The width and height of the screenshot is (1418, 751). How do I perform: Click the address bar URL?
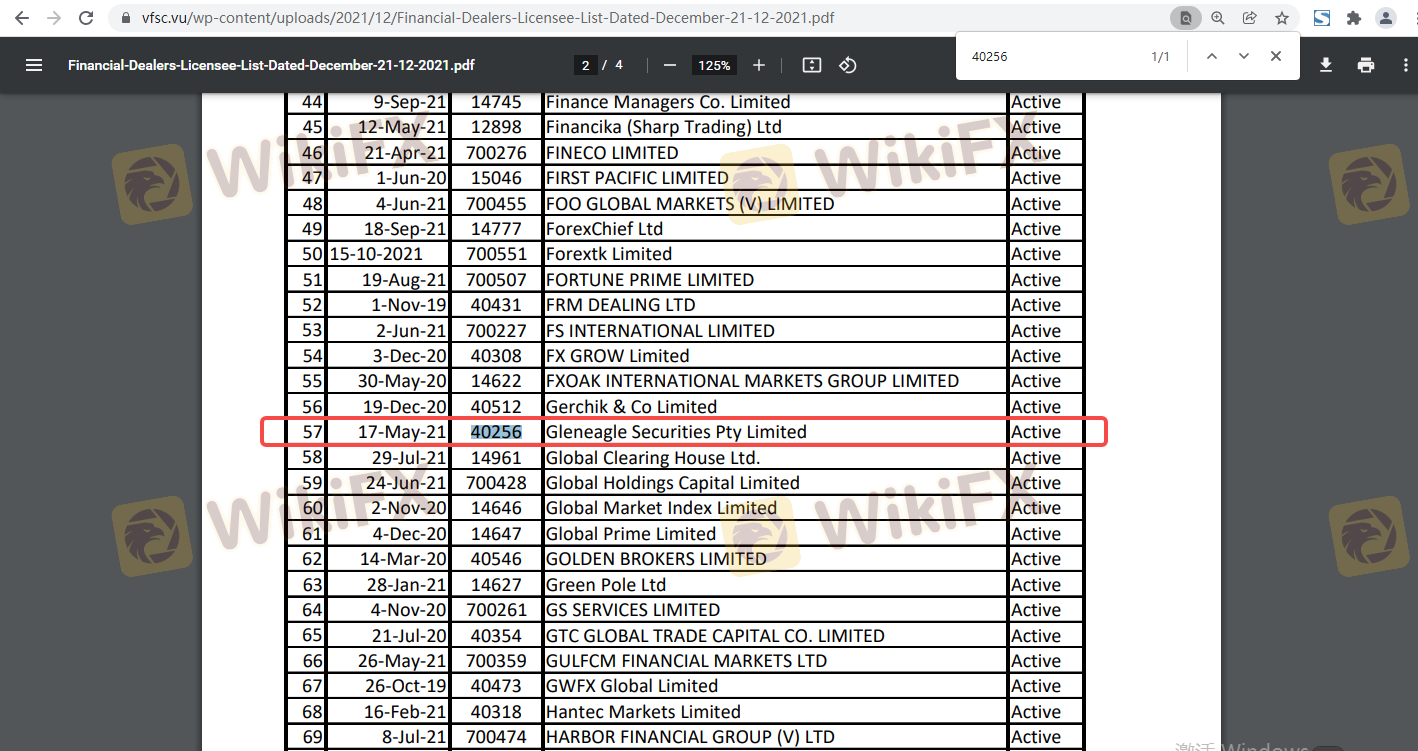[x=488, y=18]
